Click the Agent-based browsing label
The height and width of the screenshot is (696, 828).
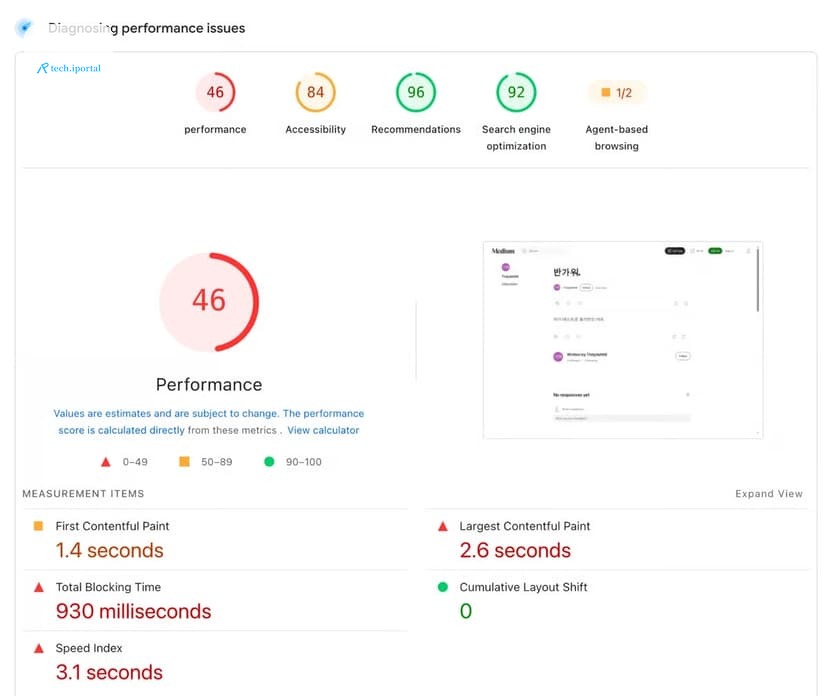616,138
